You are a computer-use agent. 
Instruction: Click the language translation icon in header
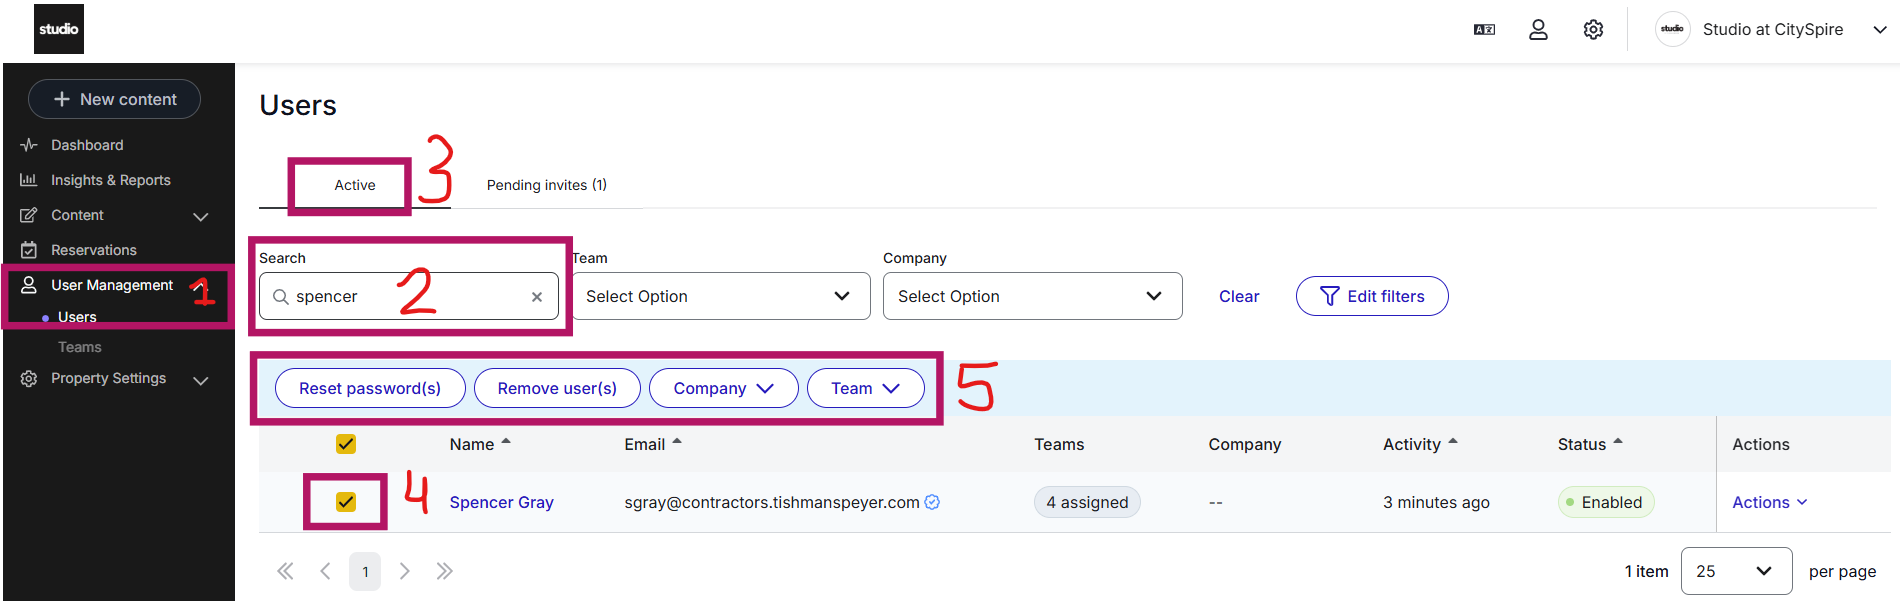(1484, 30)
